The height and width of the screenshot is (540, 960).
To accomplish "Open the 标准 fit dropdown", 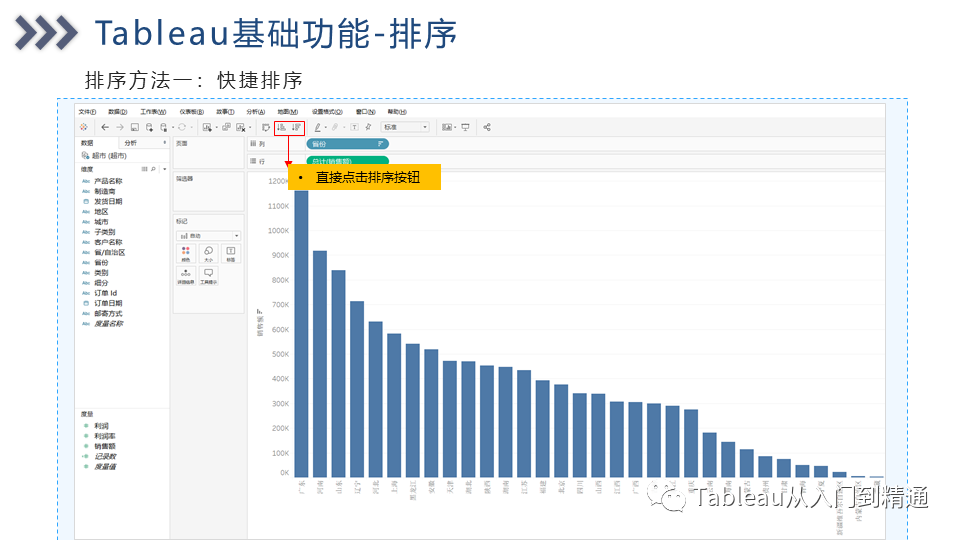I will pyautogui.click(x=405, y=127).
